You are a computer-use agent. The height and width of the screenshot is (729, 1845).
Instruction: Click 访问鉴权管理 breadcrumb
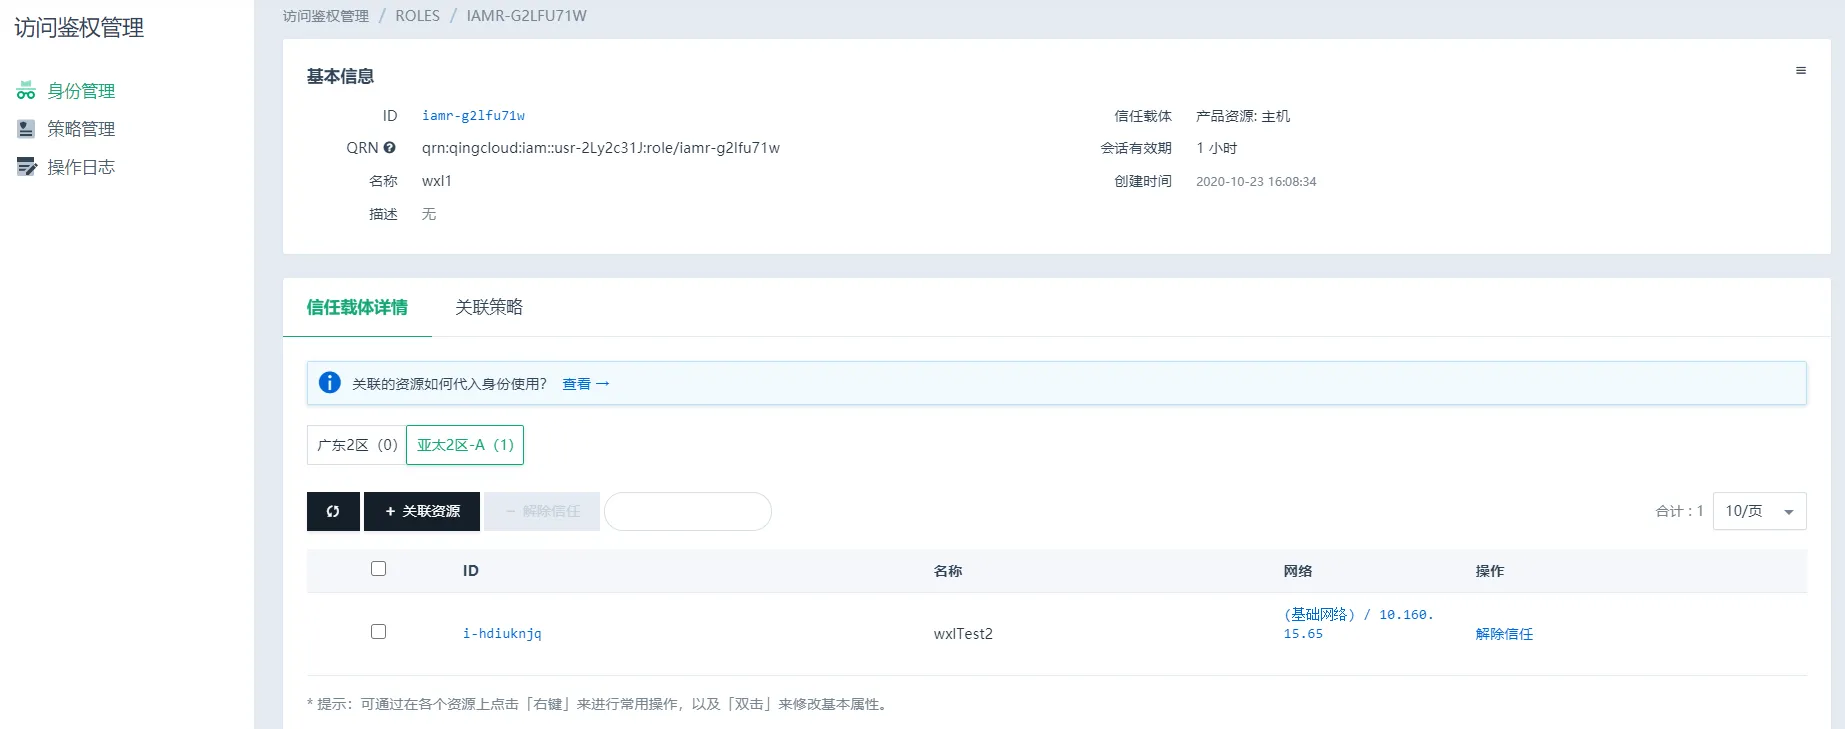[326, 16]
